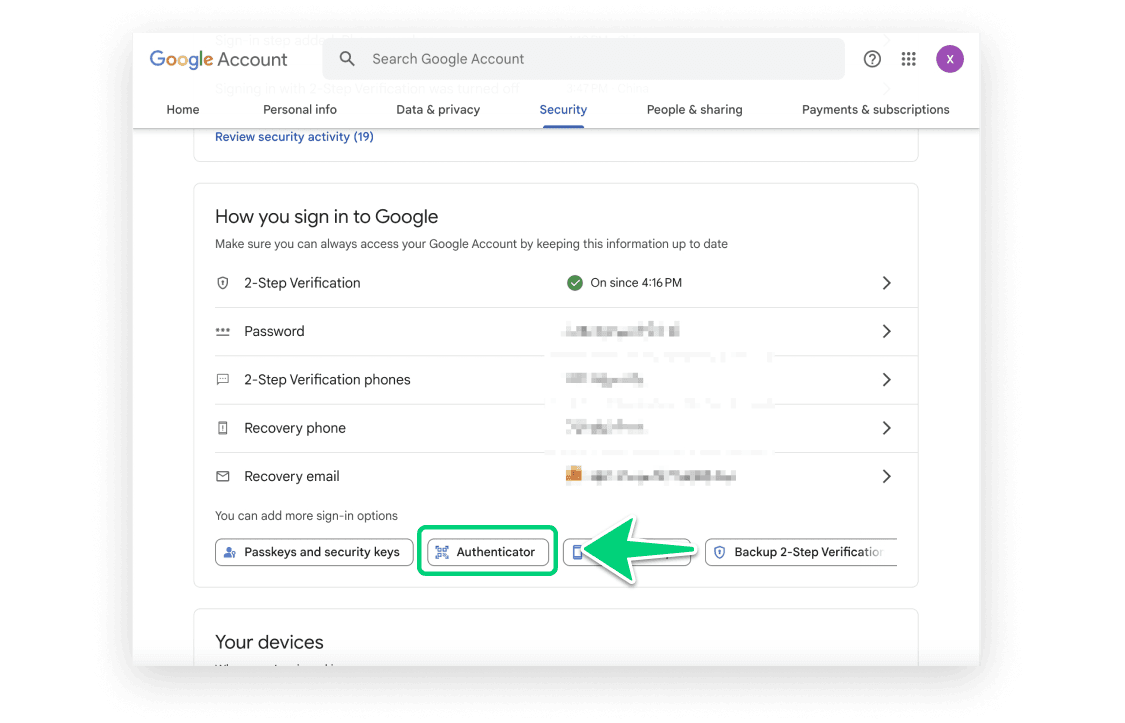Click the search magnifier icon
The width and height of the screenshot is (1125, 723).
(347, 59)
